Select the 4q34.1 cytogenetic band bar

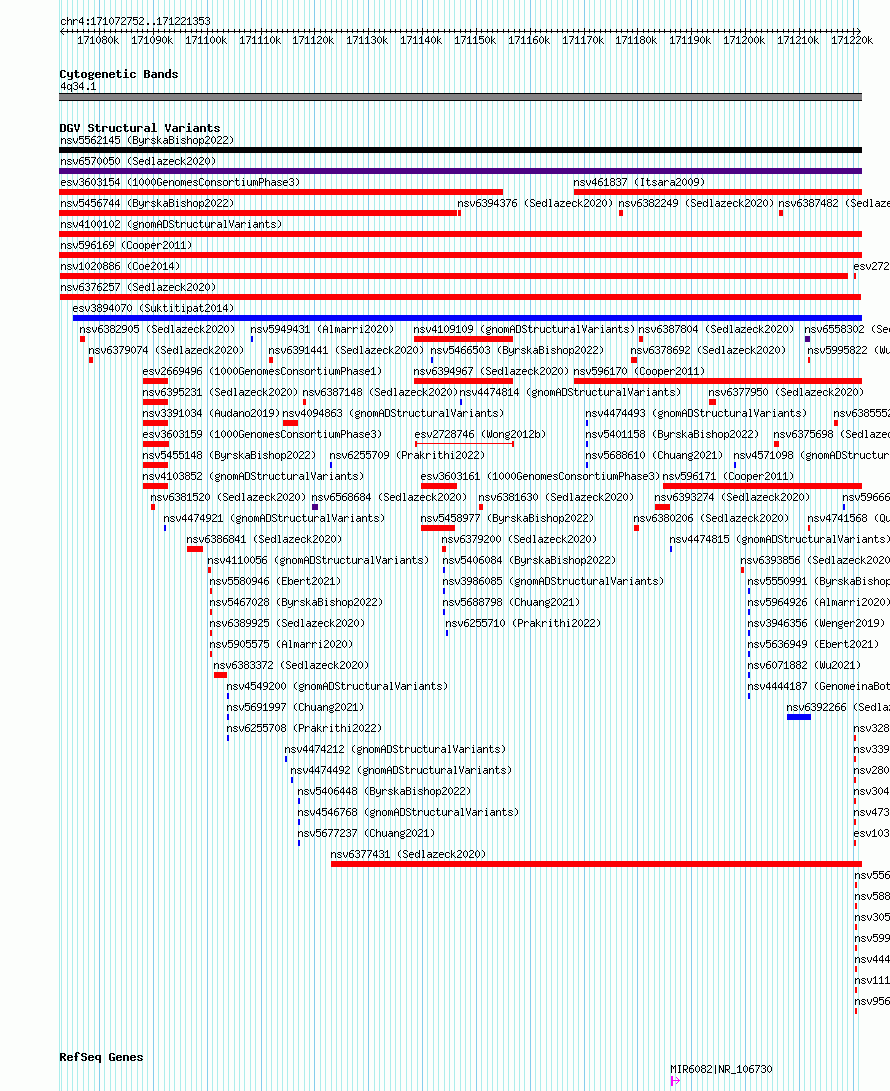(461, 97)
